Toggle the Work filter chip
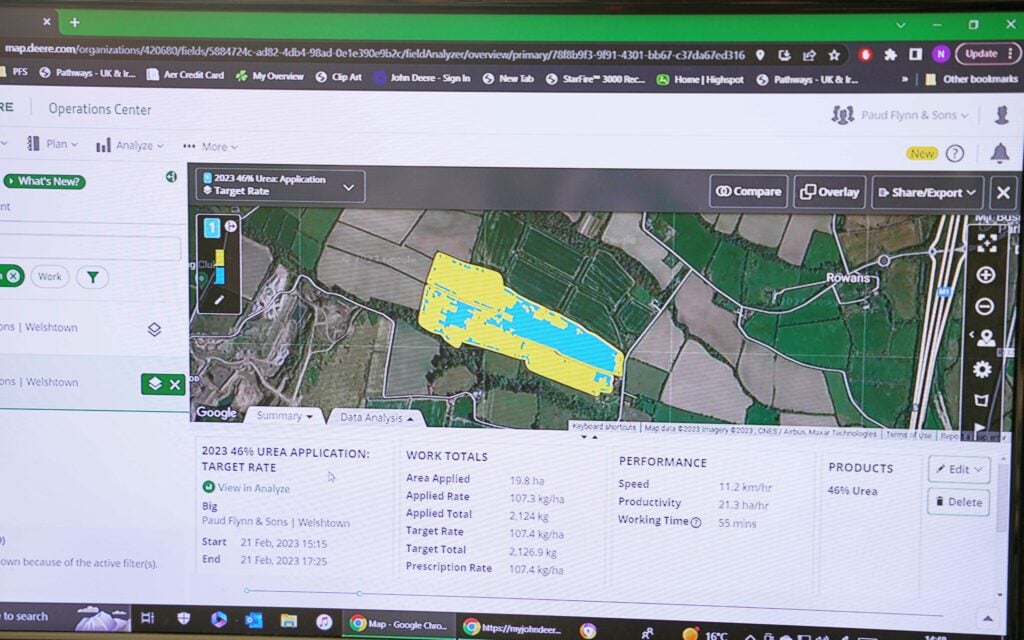1024x640 pixels. (x=49, y=277)
